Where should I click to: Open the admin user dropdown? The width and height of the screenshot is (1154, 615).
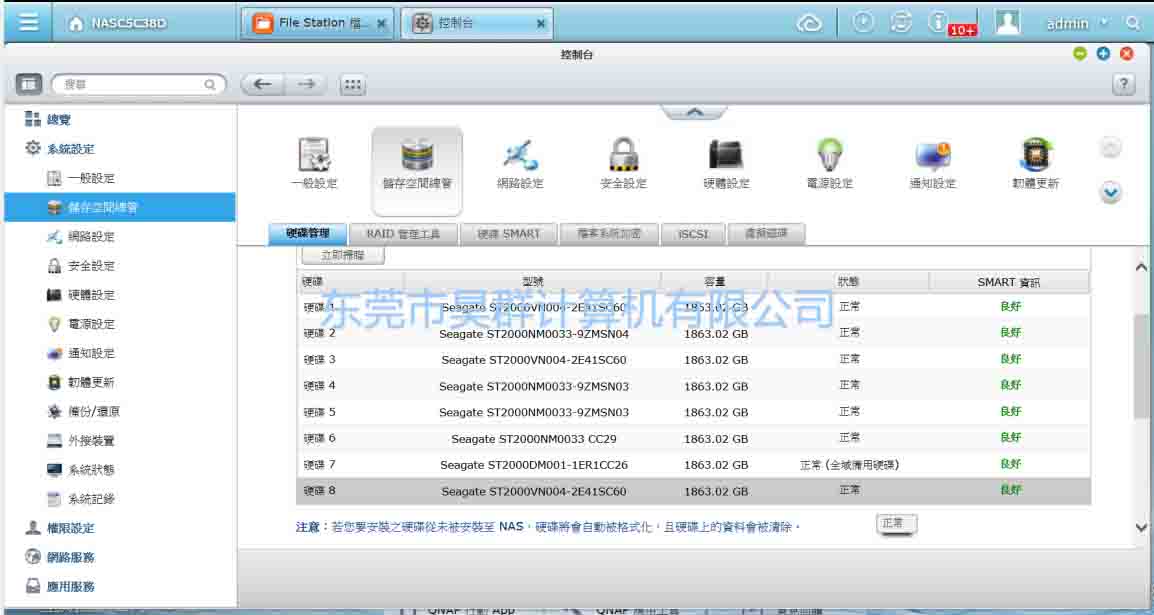[x=1076, y=23]
